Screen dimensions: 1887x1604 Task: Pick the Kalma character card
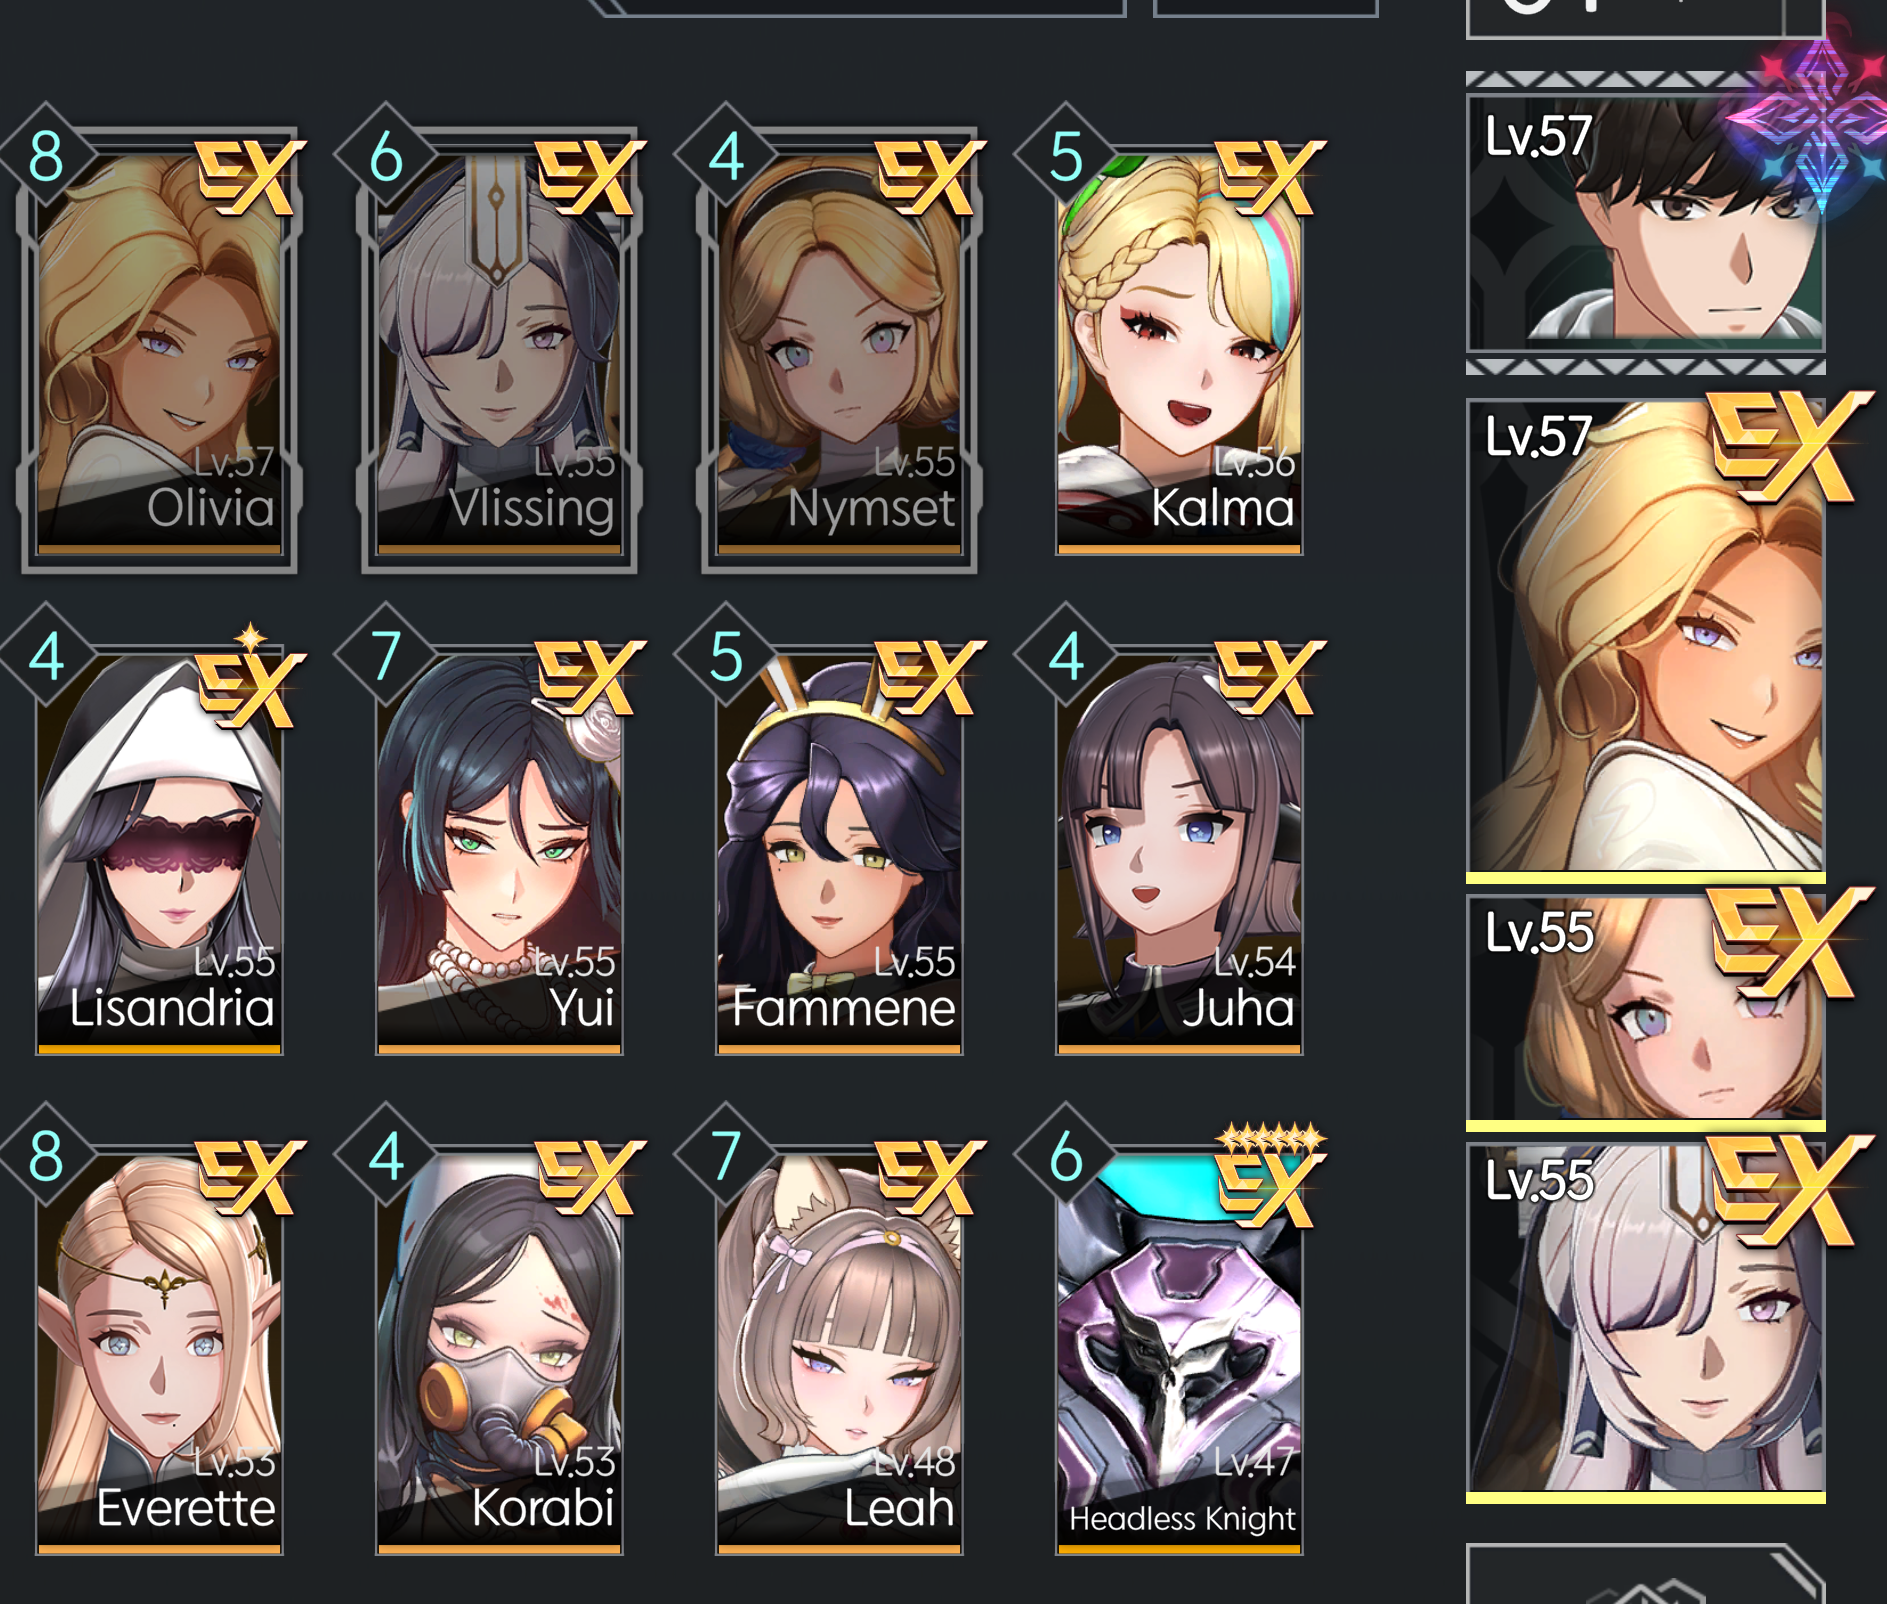[1179, 350]
